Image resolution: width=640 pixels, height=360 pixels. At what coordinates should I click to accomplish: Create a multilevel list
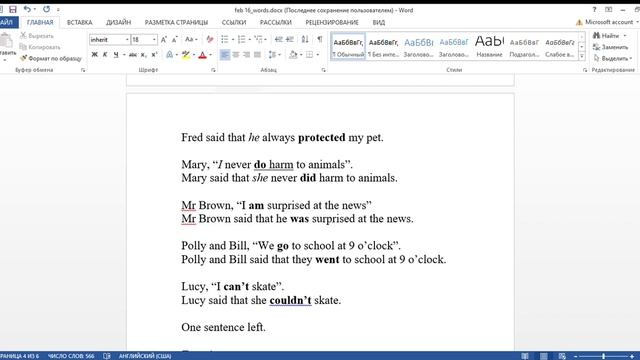tap(258, 40)
